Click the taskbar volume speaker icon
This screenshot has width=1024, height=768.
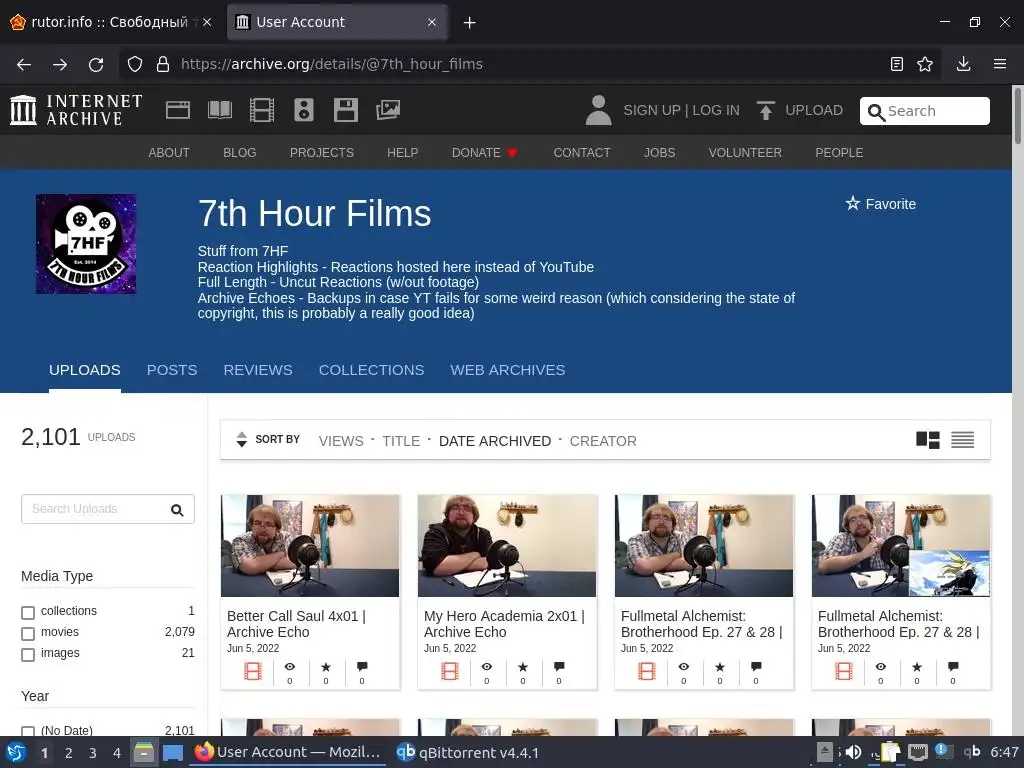[853, 752]
